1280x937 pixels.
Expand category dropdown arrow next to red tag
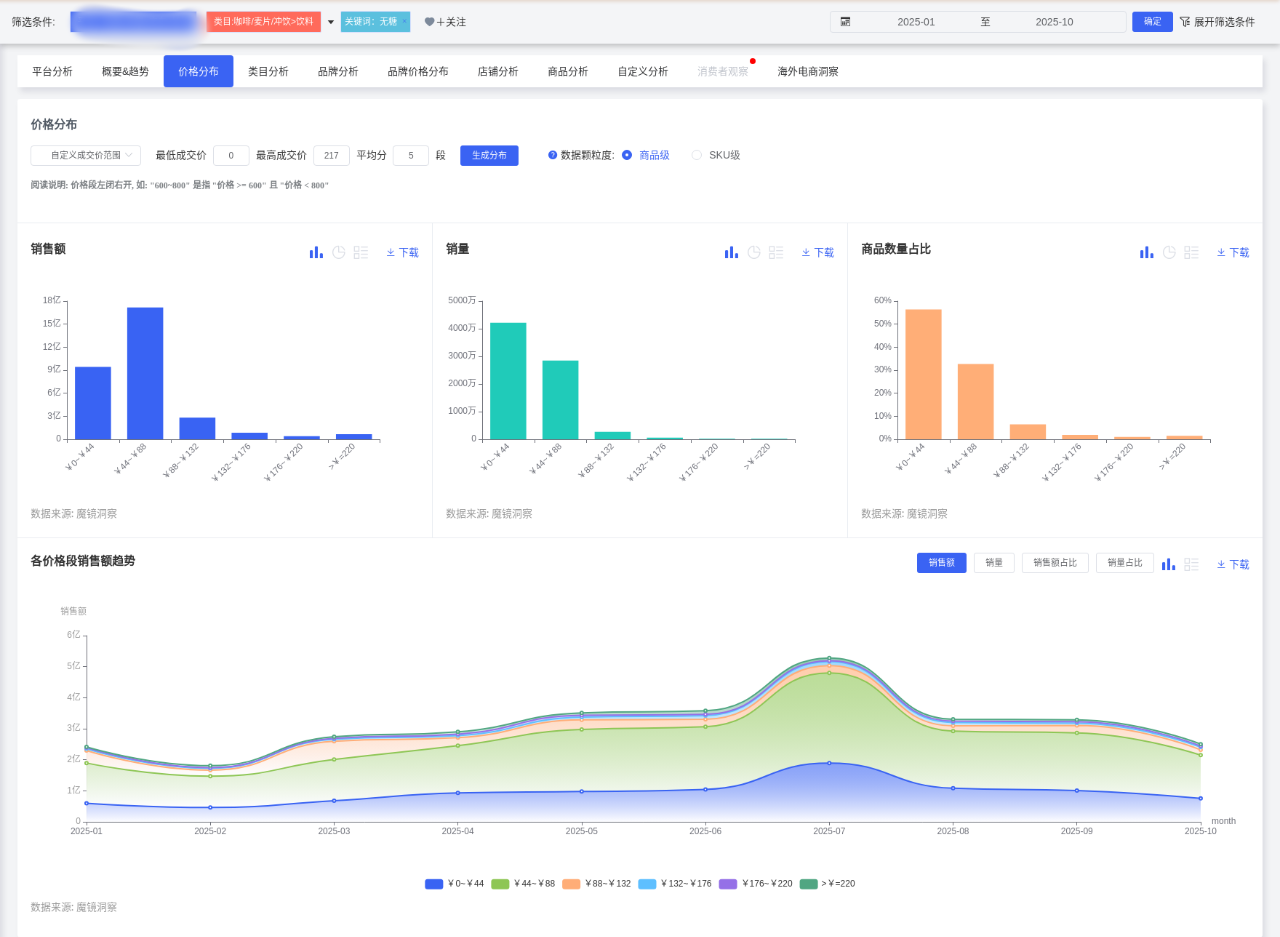pos(331,22)
